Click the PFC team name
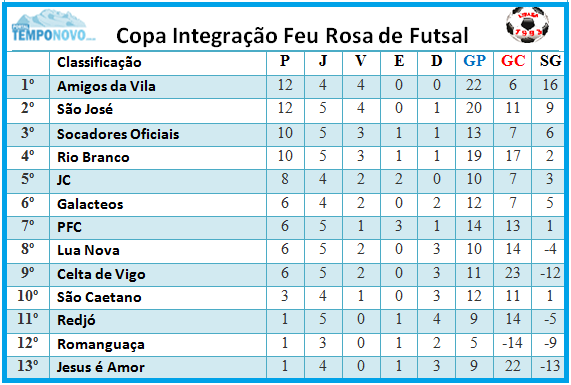Image resolution: width=571 pixels, height=385 pixels. [x=69, y=227]
